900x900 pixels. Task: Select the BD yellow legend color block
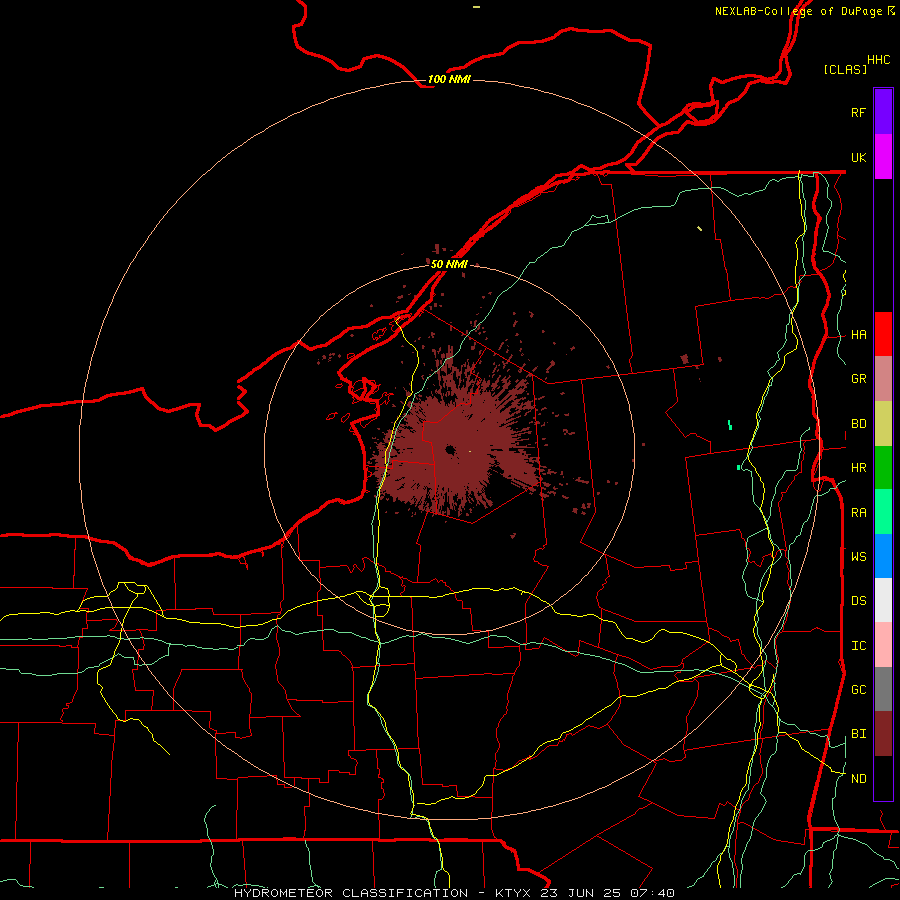click(883, 424)
